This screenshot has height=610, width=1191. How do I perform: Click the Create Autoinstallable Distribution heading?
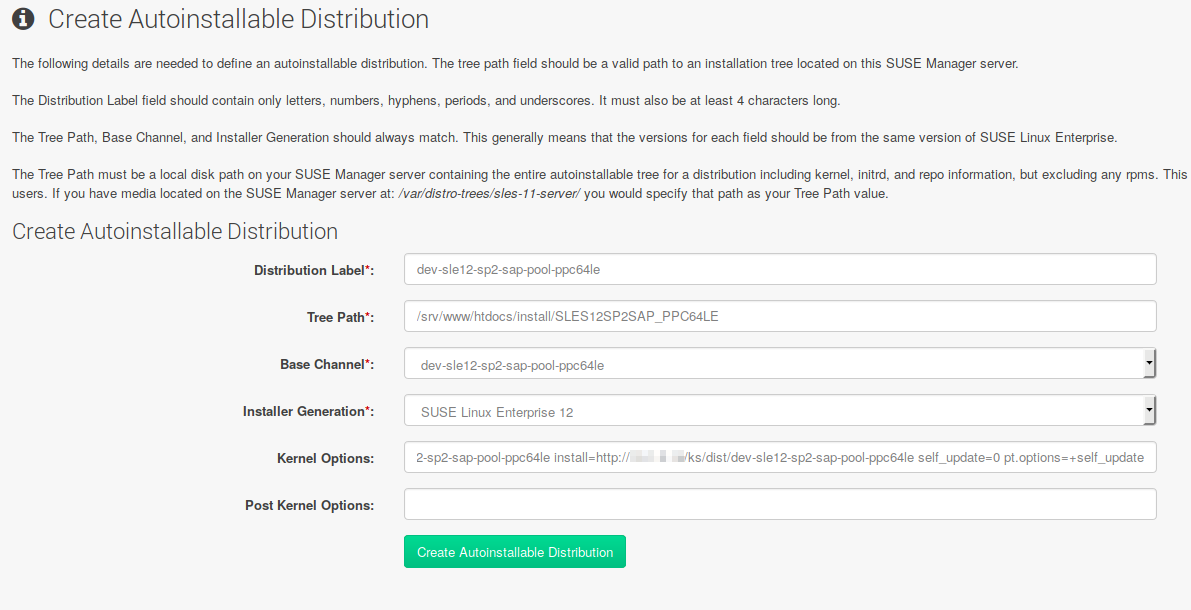[x=173, y=231]
